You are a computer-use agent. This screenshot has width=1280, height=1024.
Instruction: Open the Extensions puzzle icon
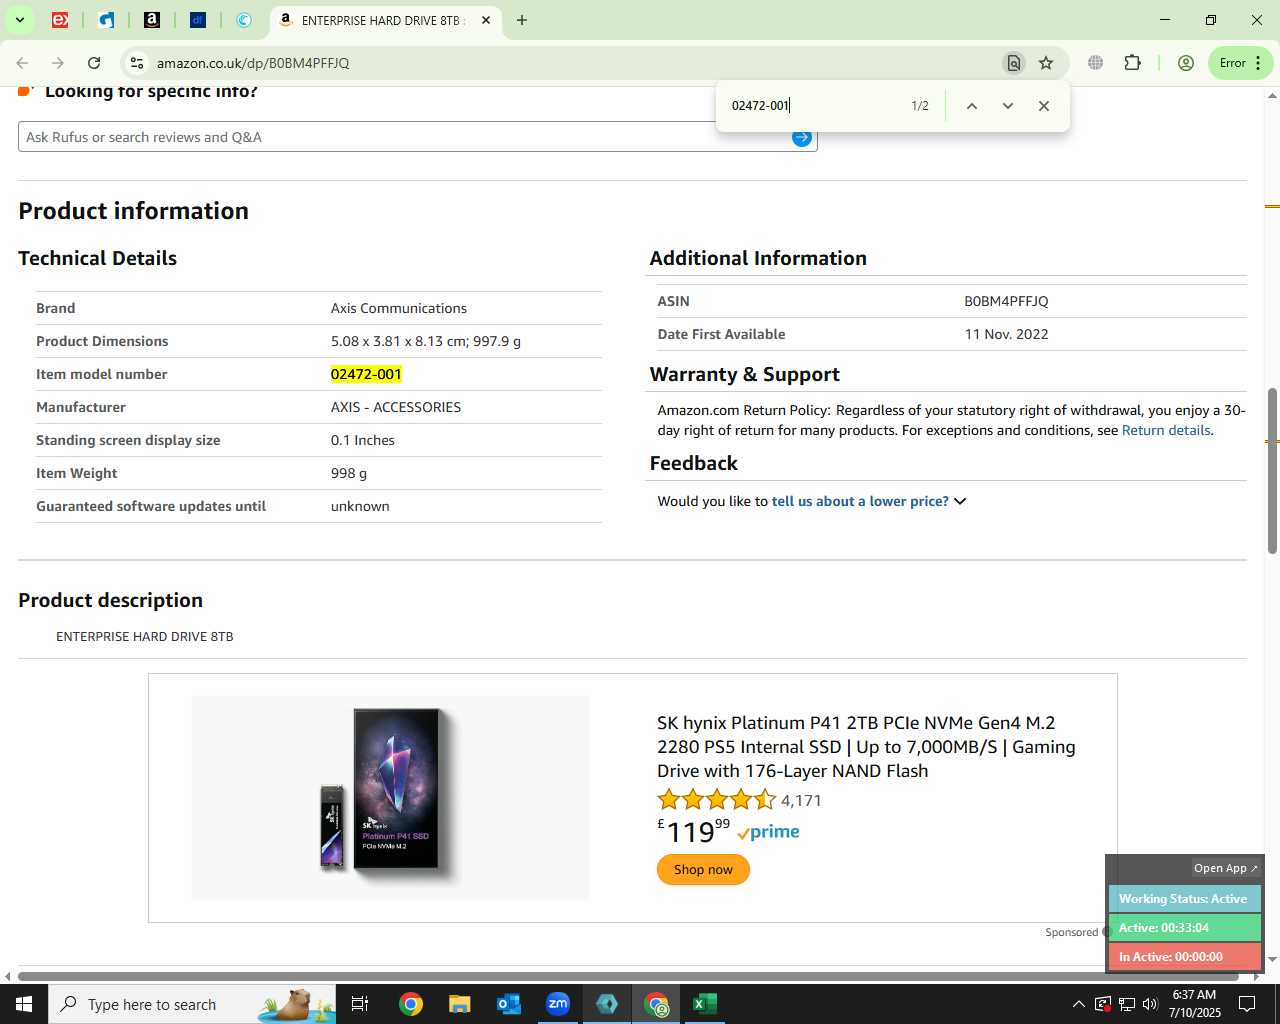pos(1132,63)
